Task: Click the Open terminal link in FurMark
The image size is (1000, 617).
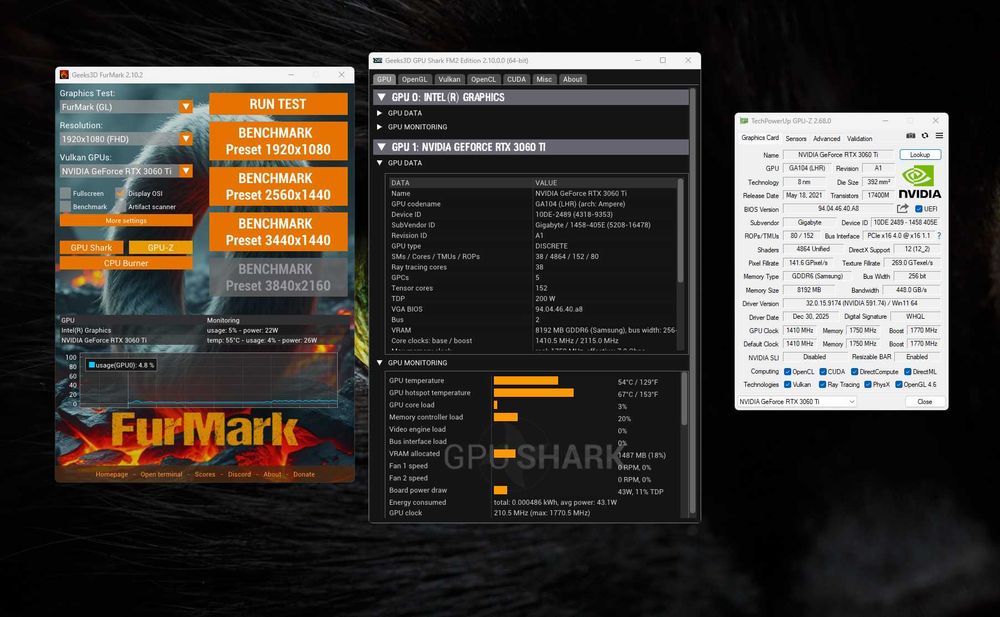Action: (x=161, y=474)
